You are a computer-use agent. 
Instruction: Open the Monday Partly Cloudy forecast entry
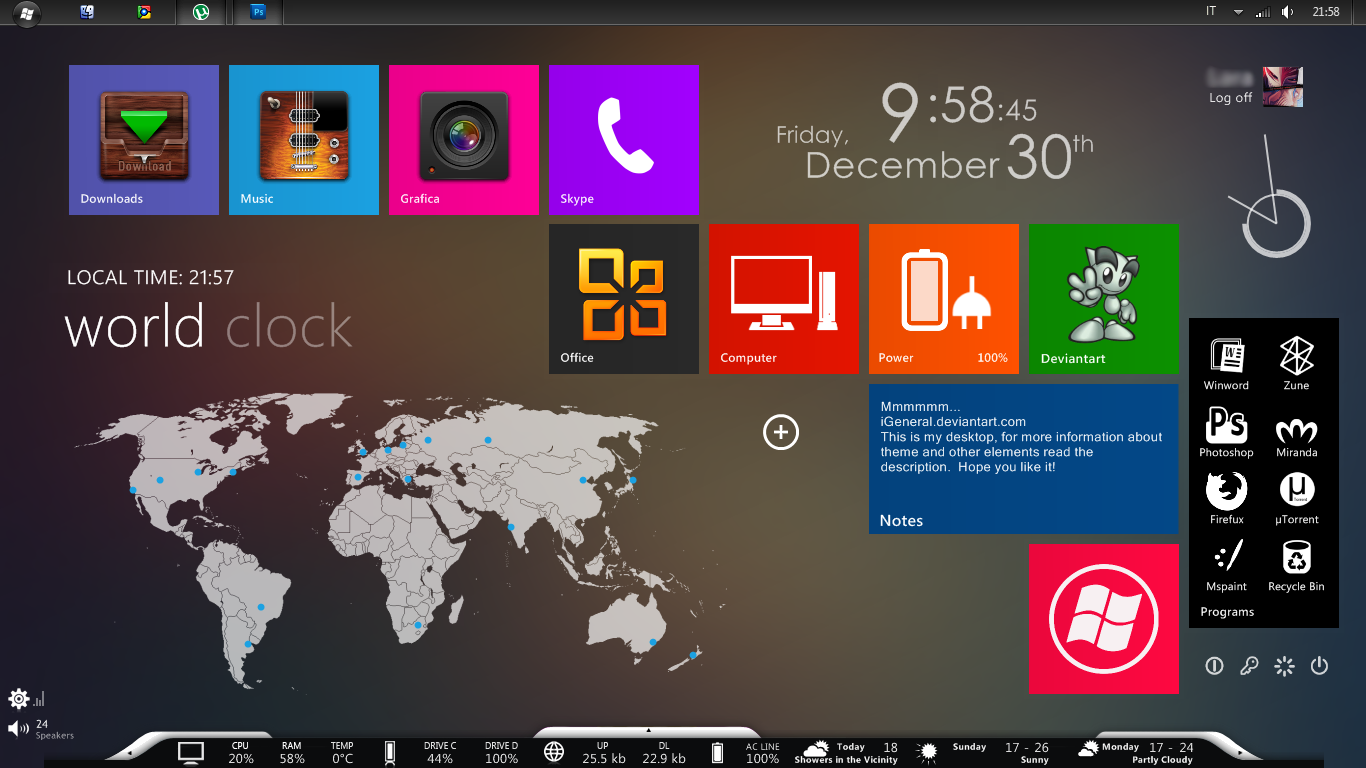pos(1136,753)
